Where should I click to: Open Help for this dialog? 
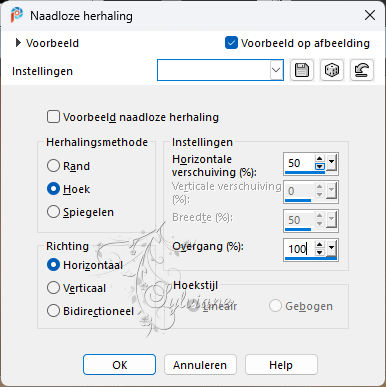pyautogui.click(x=281, y=365)
